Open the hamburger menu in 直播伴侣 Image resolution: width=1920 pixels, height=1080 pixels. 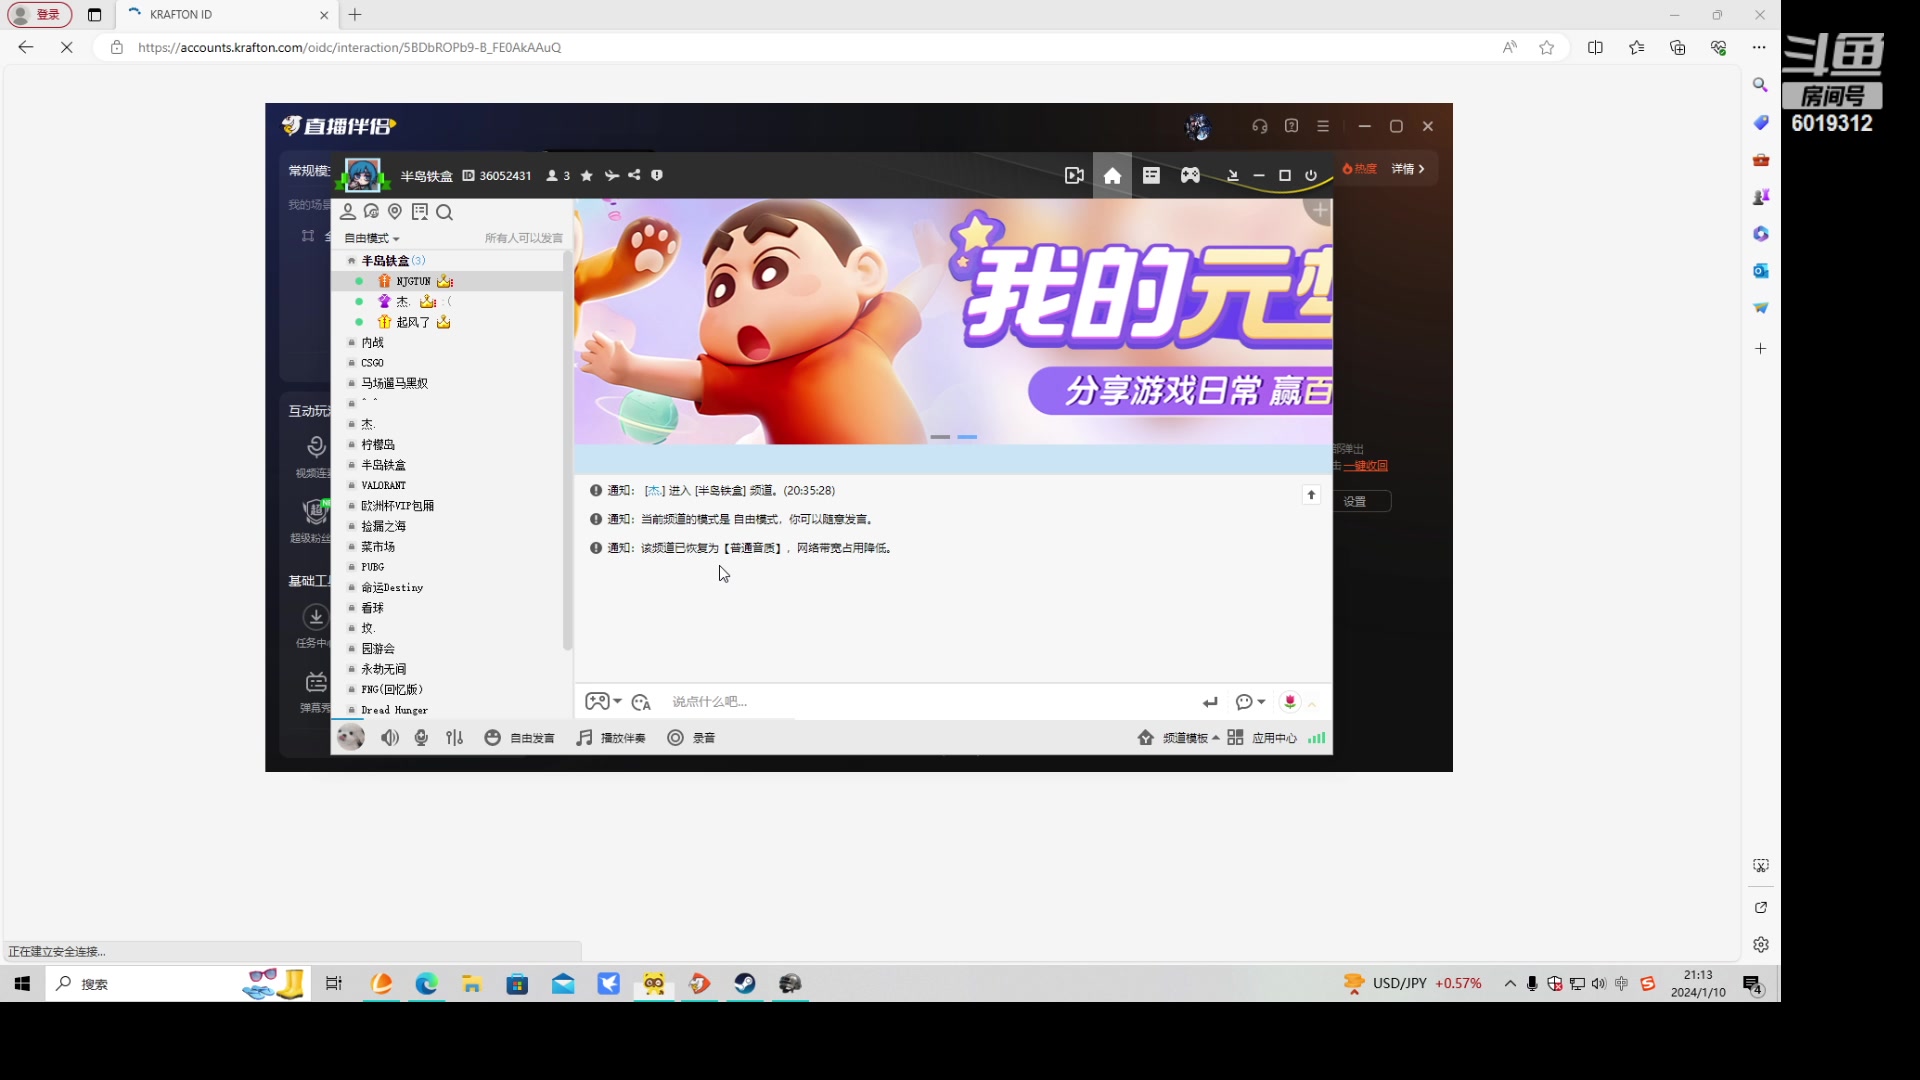(x=1323, y=126)
